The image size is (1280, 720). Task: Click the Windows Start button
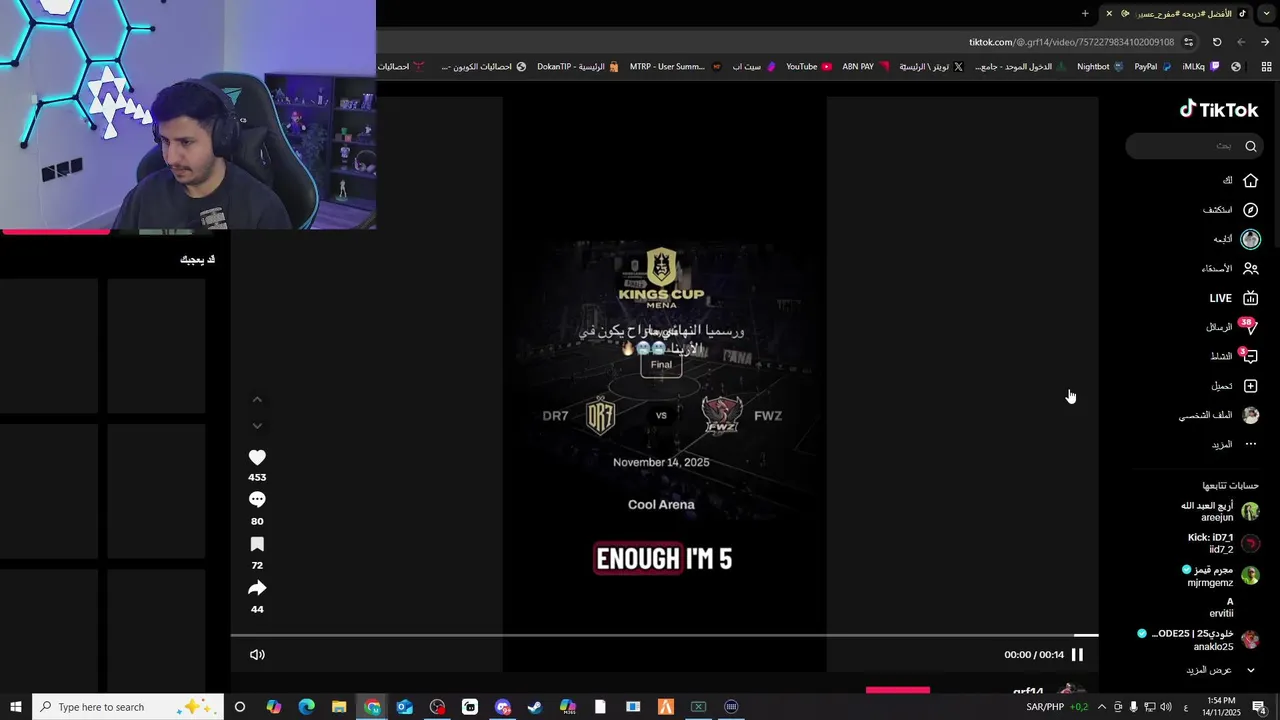15,707
